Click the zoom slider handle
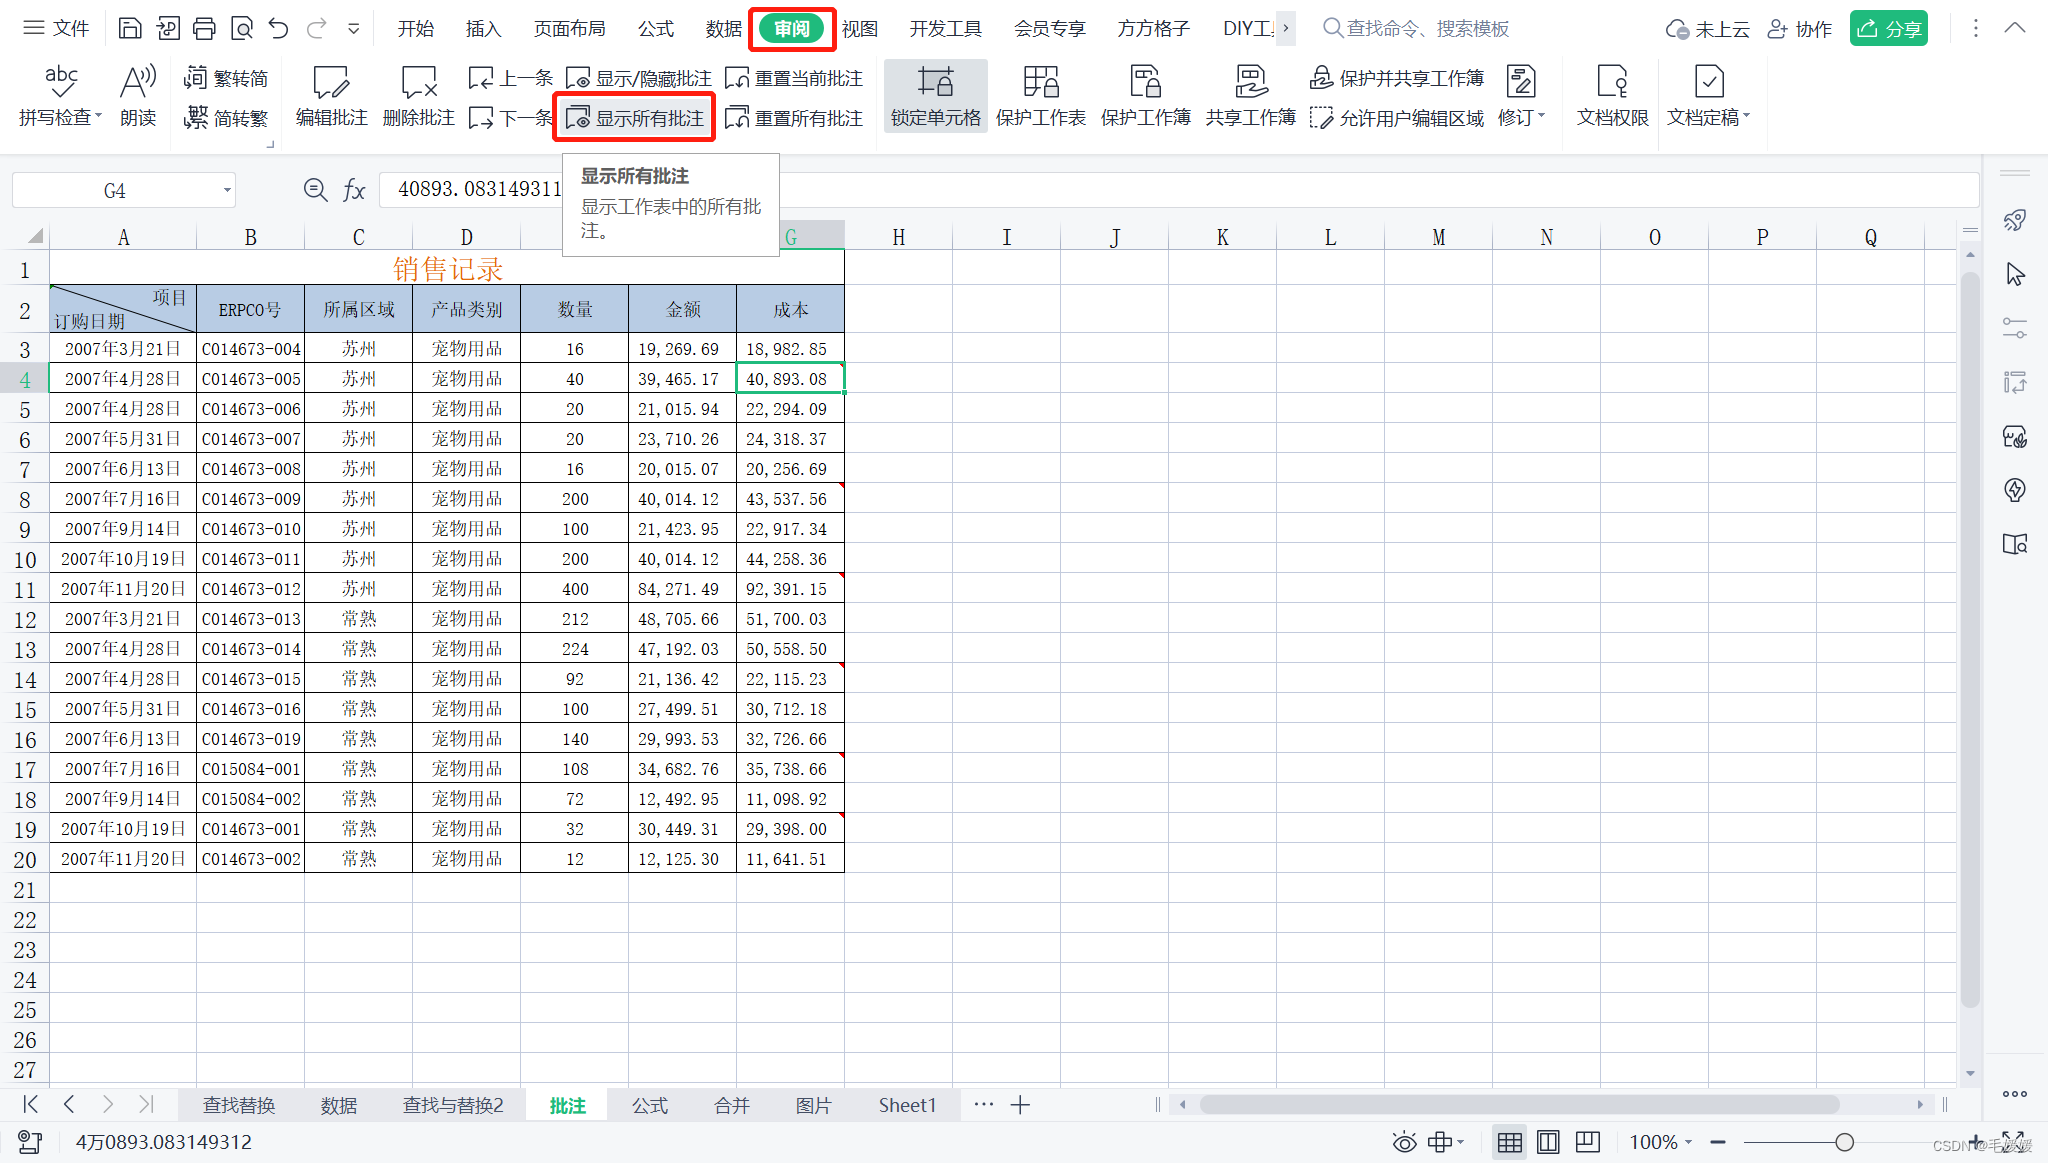The width and height of the screenshot is (2048, 1163). [x=1844, y=1142]
